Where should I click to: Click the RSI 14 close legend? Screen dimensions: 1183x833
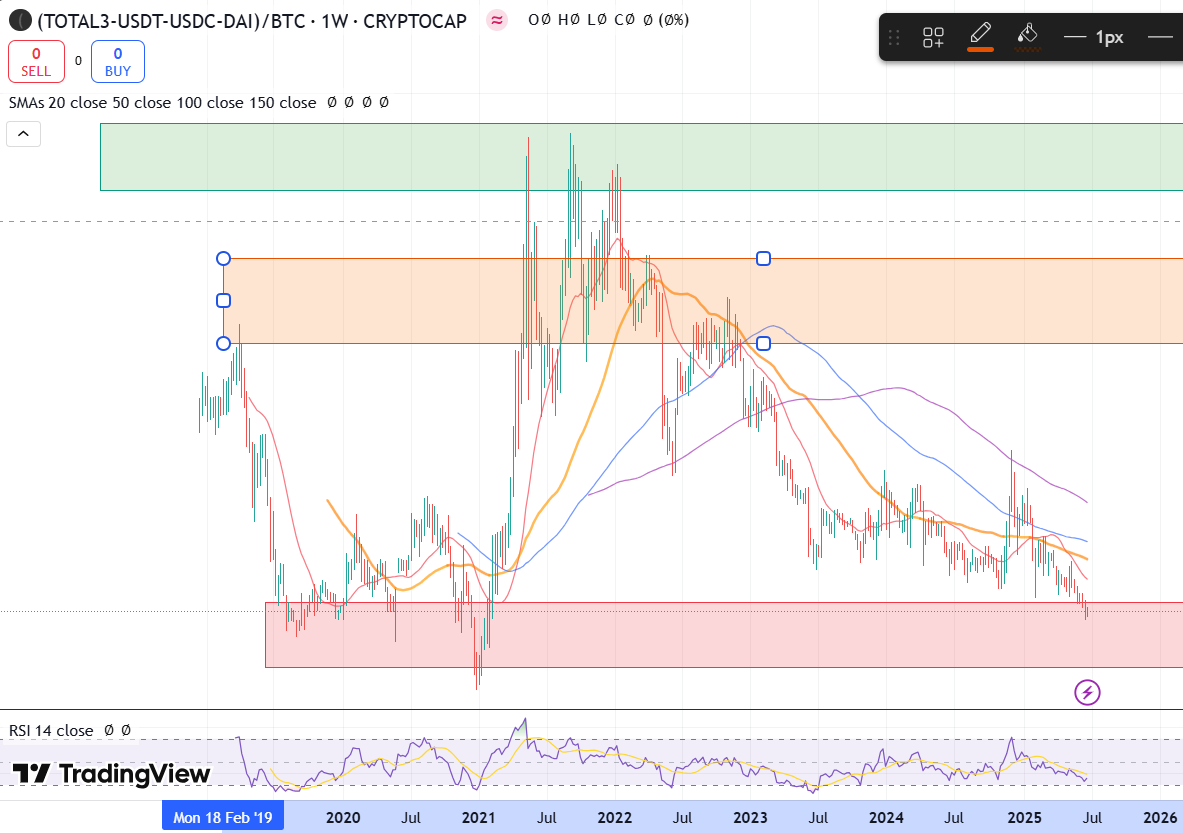point(51,730)
